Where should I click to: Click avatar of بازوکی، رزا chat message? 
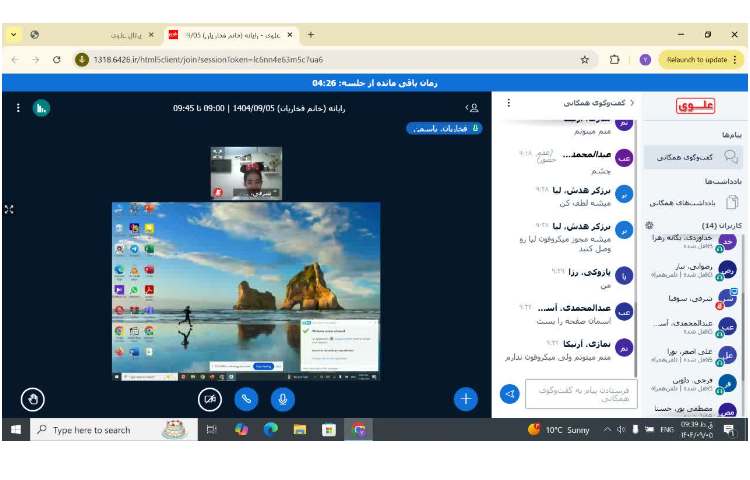coord(624,276)
